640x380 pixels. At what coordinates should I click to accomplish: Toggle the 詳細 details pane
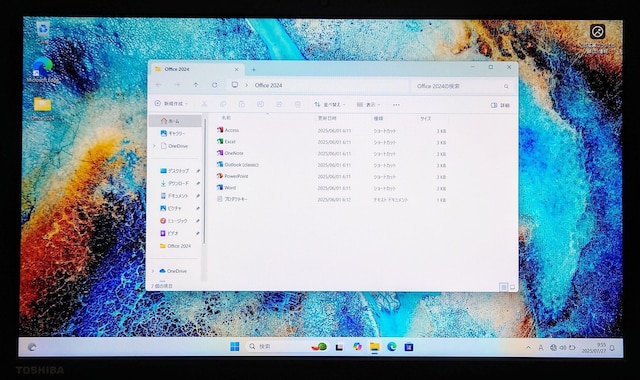500,105
